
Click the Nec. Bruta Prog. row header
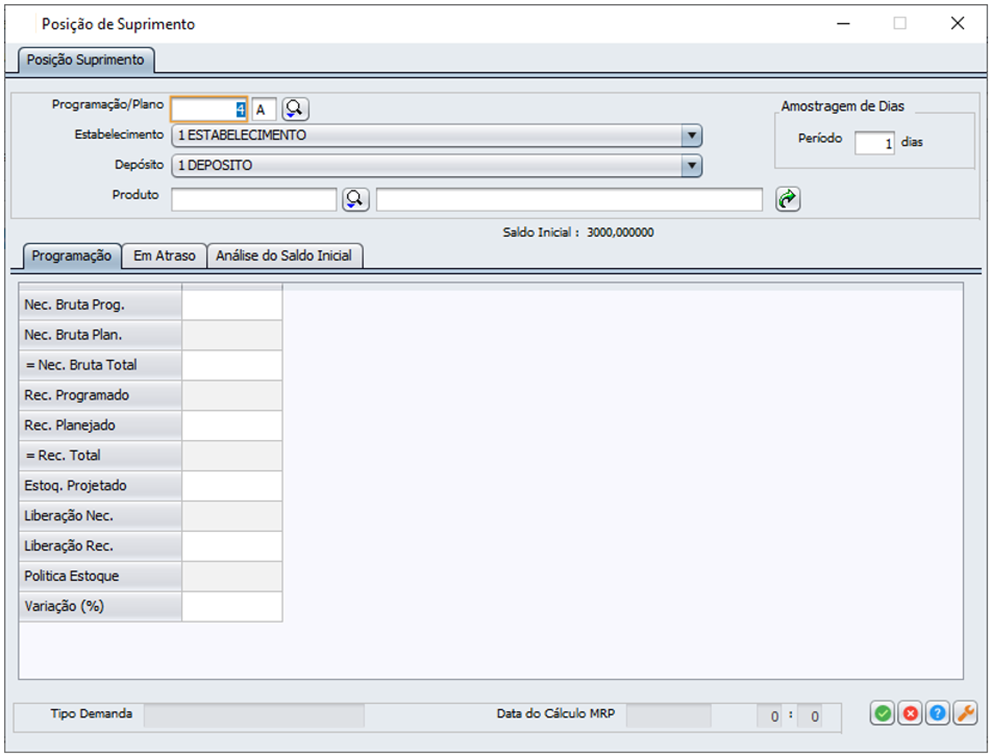[100, 305]
